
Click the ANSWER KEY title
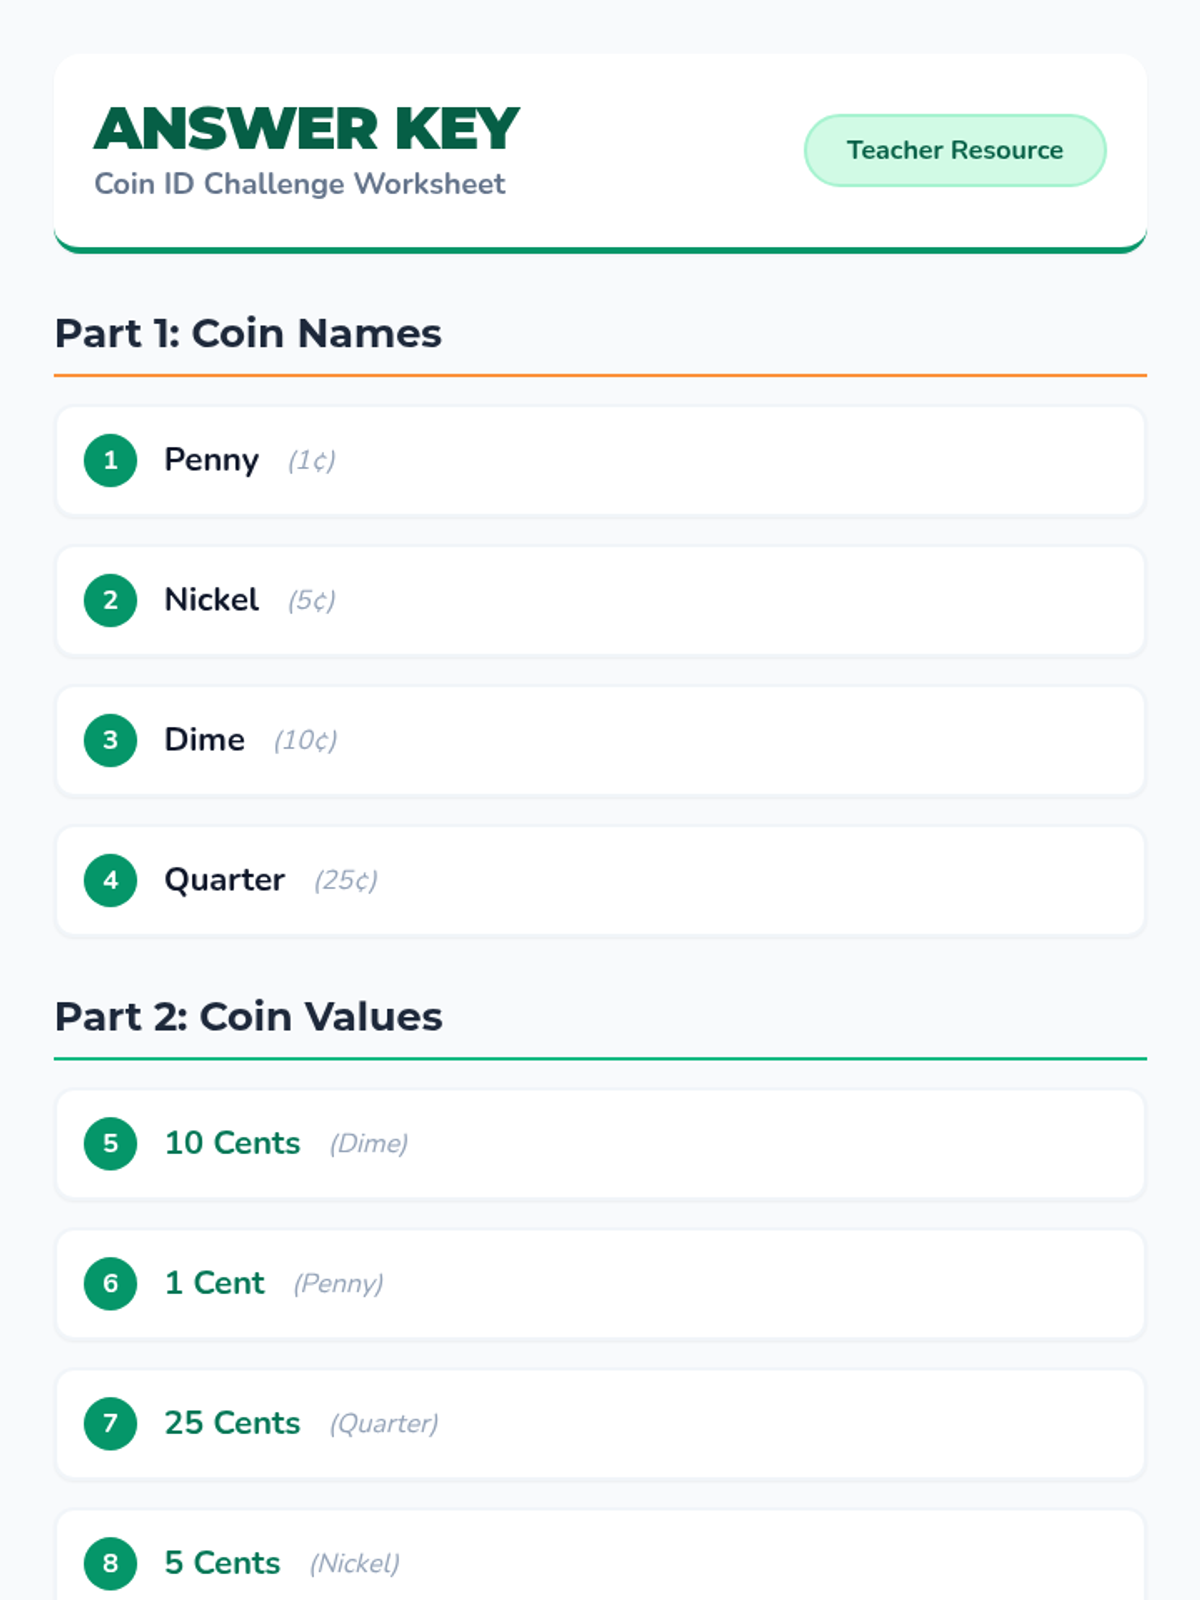(306, 129)
